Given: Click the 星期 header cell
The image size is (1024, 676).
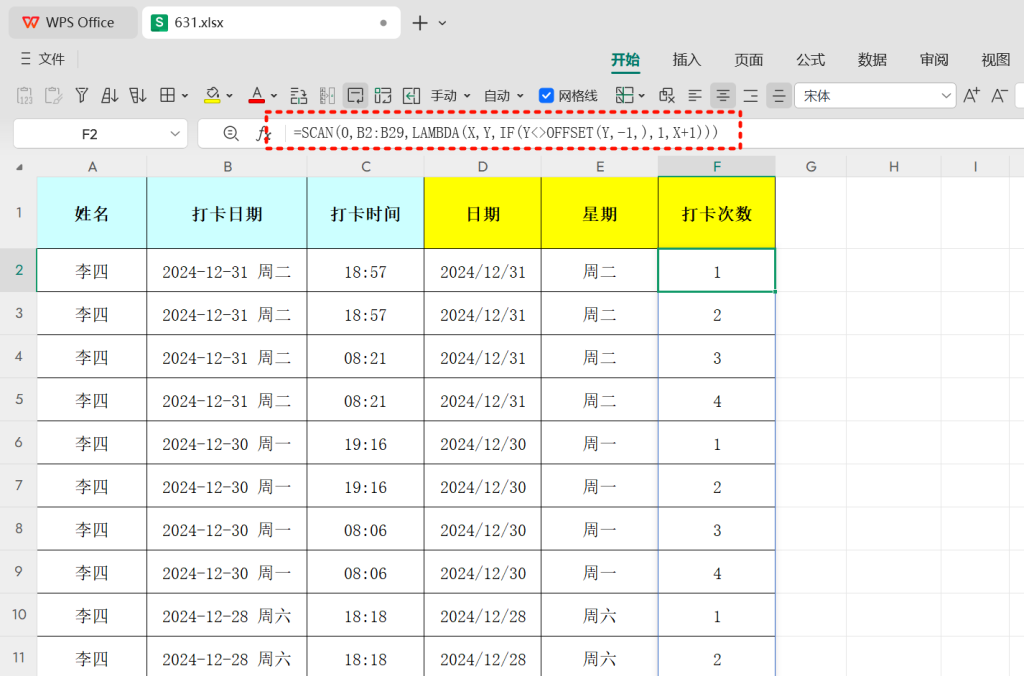Looking at the screenshot, I should pyautogui.click(x=600, y=213).
